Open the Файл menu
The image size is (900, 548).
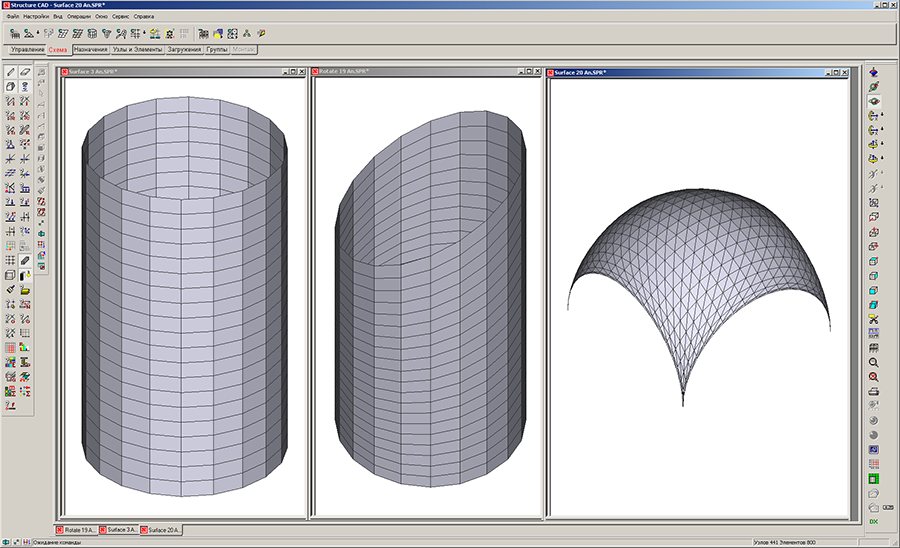11,17
